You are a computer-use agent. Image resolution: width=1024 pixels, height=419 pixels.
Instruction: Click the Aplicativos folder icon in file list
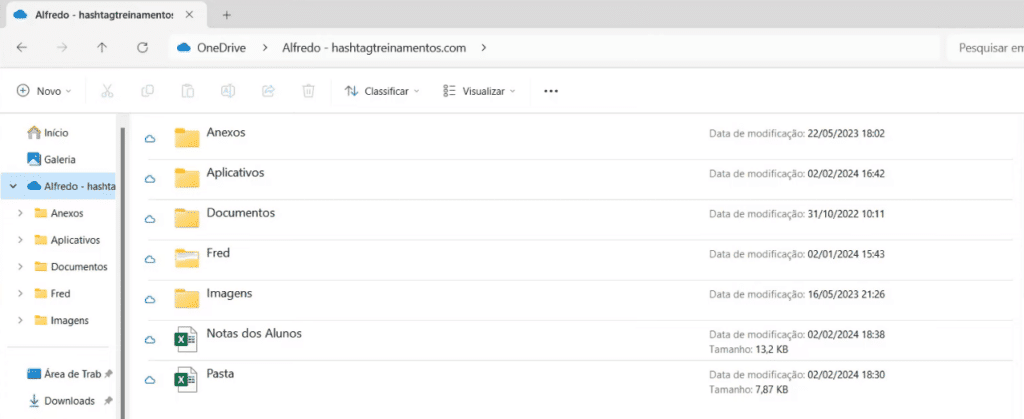pyautogui.click(x=187, y=178)
